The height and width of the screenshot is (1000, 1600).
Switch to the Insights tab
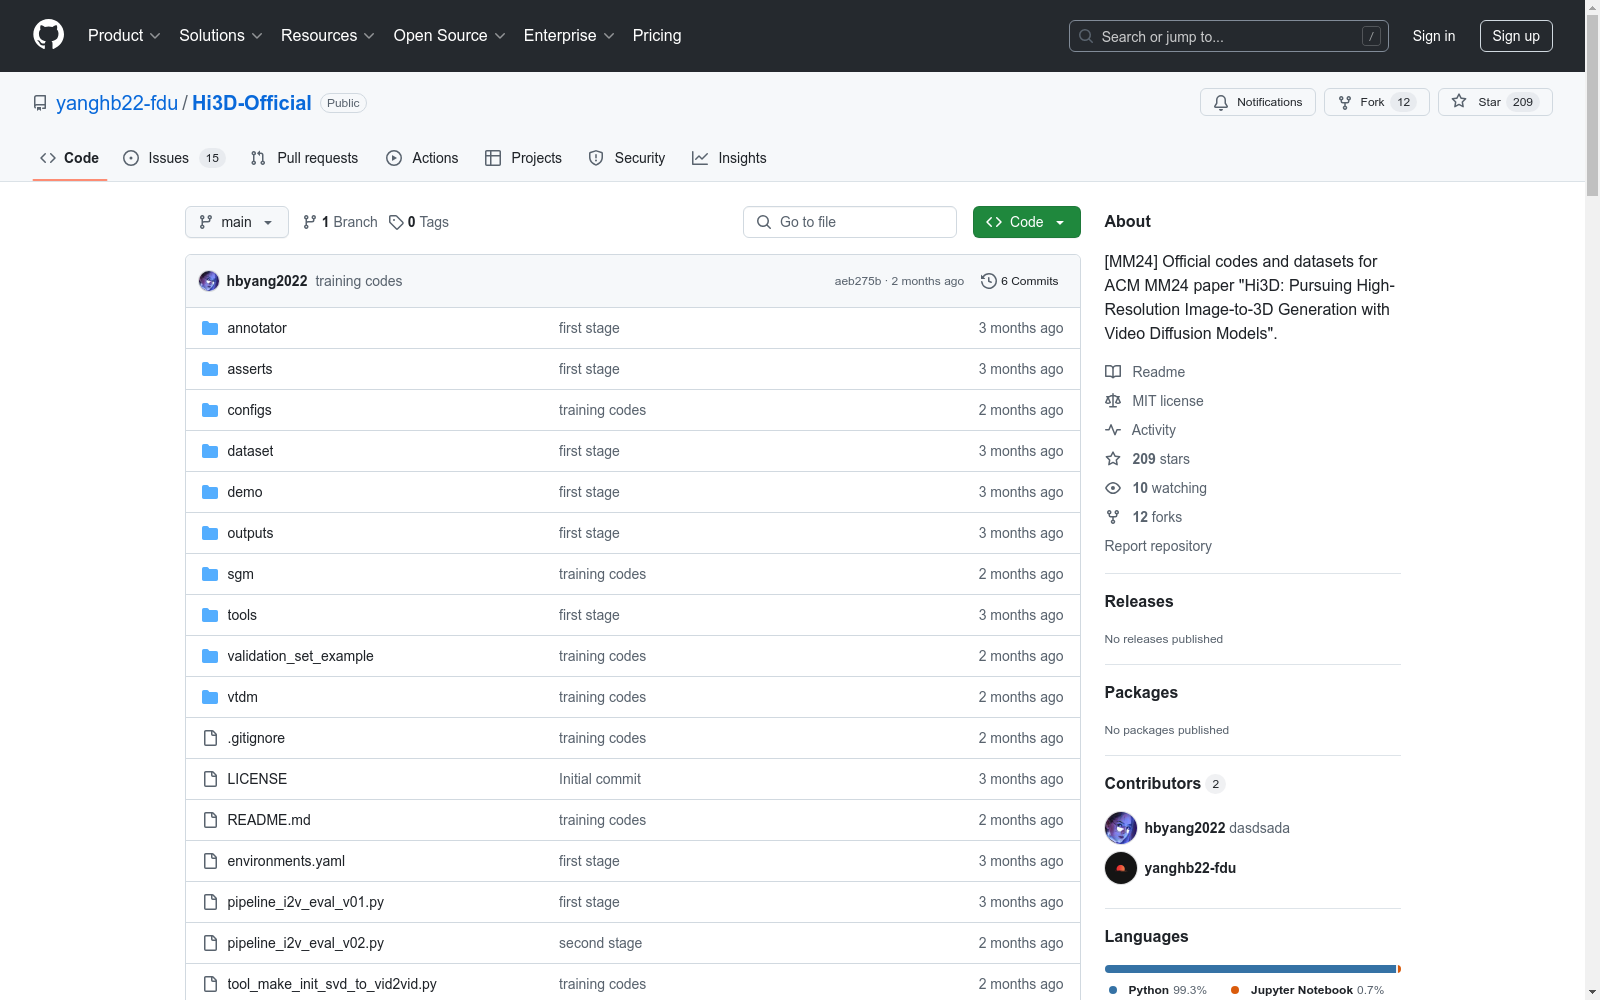coord(729,158)
